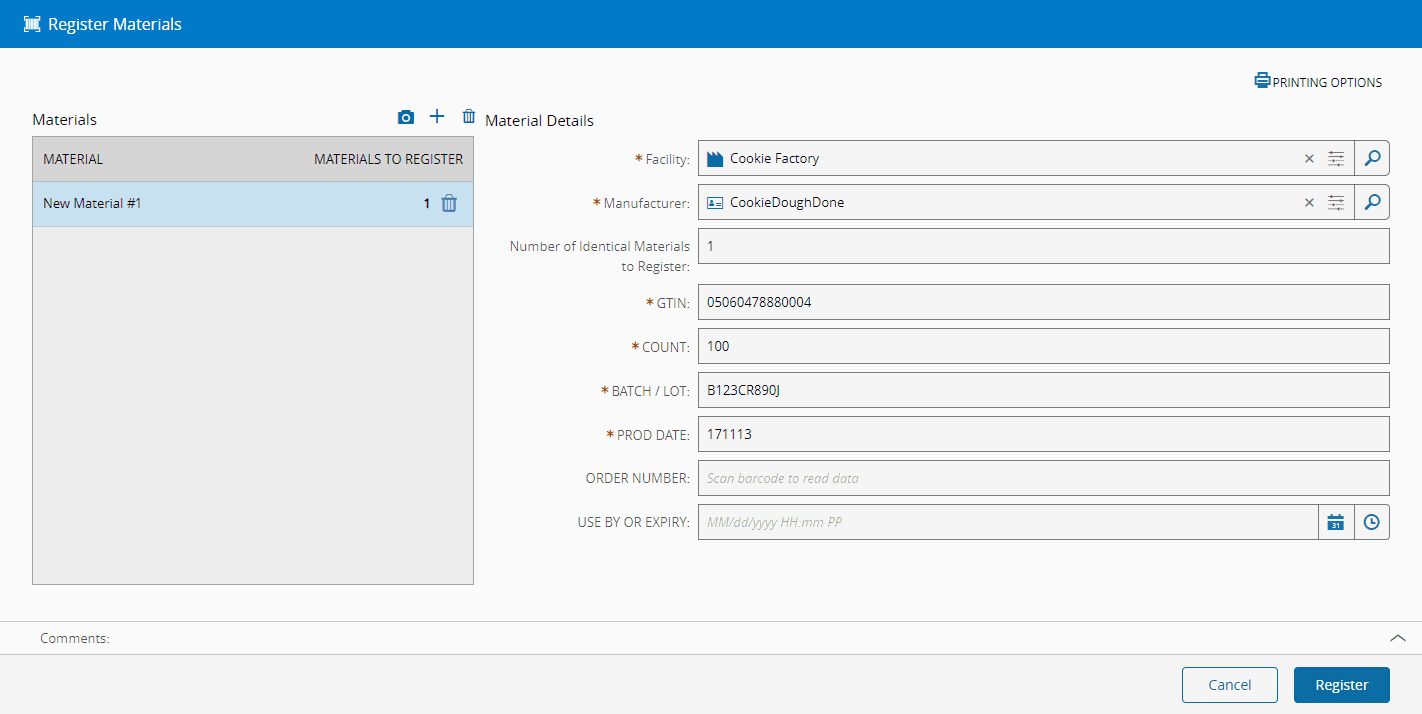
Task: Delete New Material #1 row trash icon
Action: coord(449,204)
